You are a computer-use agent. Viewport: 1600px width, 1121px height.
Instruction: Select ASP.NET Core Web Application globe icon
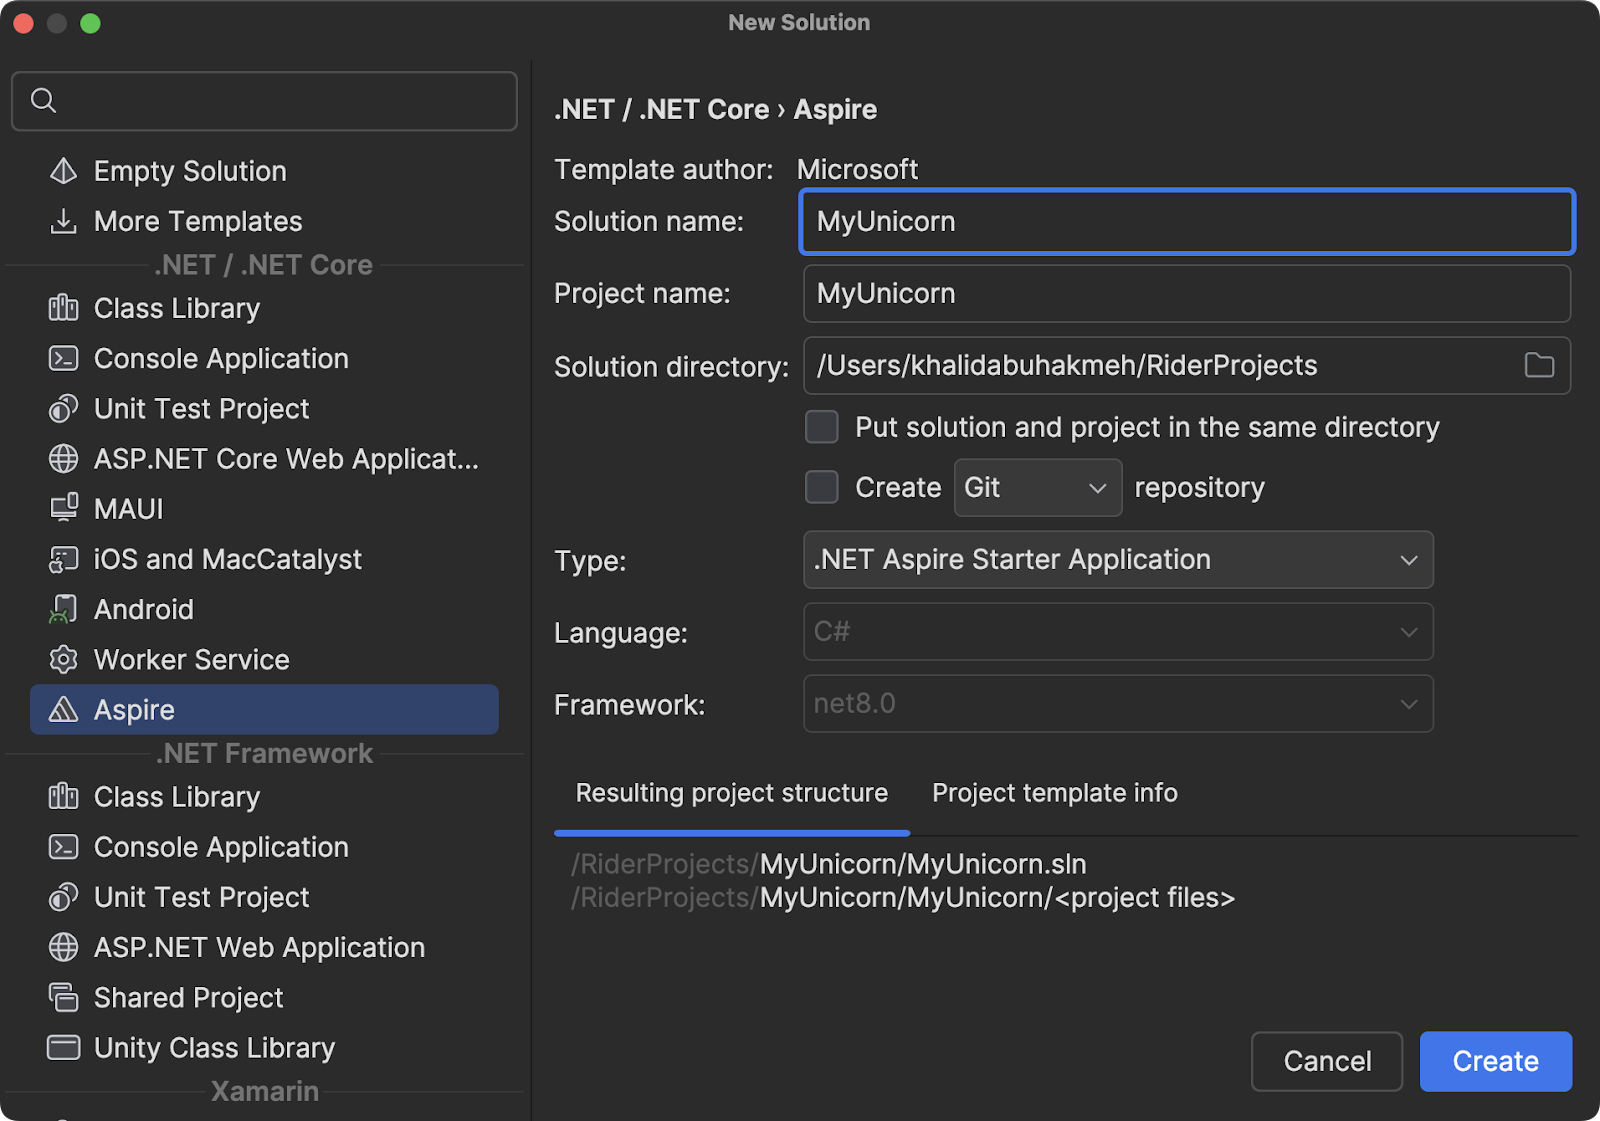coord(63,459)
